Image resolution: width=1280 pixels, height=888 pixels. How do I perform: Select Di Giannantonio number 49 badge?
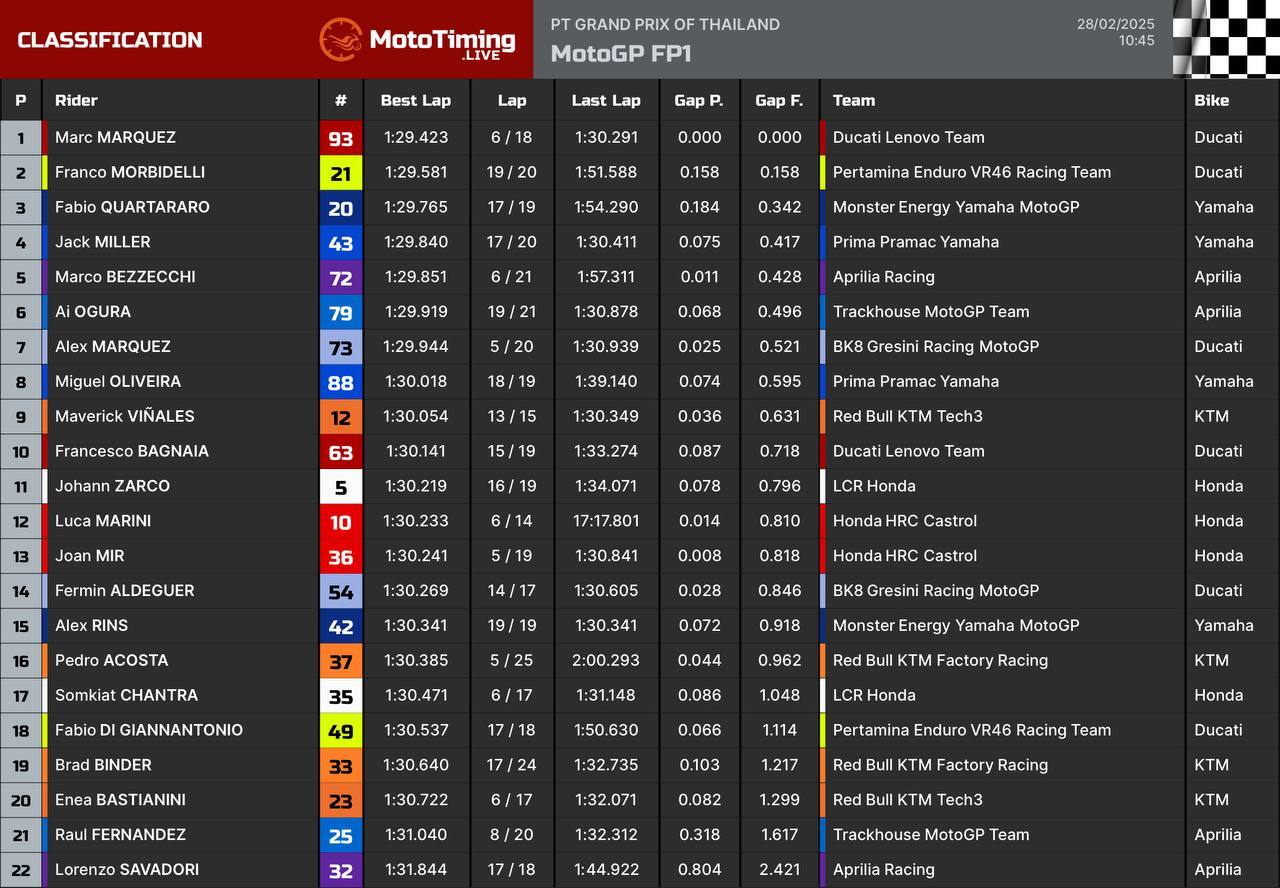341,731
